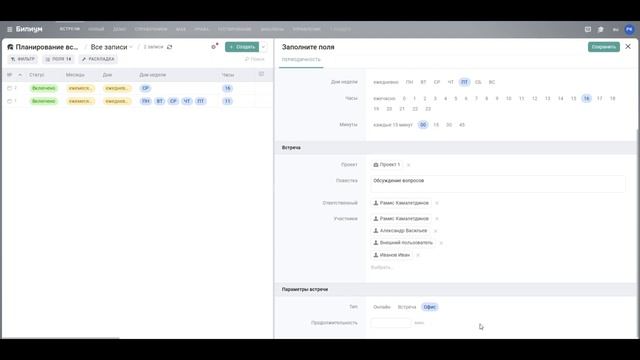The width and height of the screenshot is (640, 360).
Task: Select hour 23 in the Часы row
Action: pyautogui.click(x=428, y=109)
